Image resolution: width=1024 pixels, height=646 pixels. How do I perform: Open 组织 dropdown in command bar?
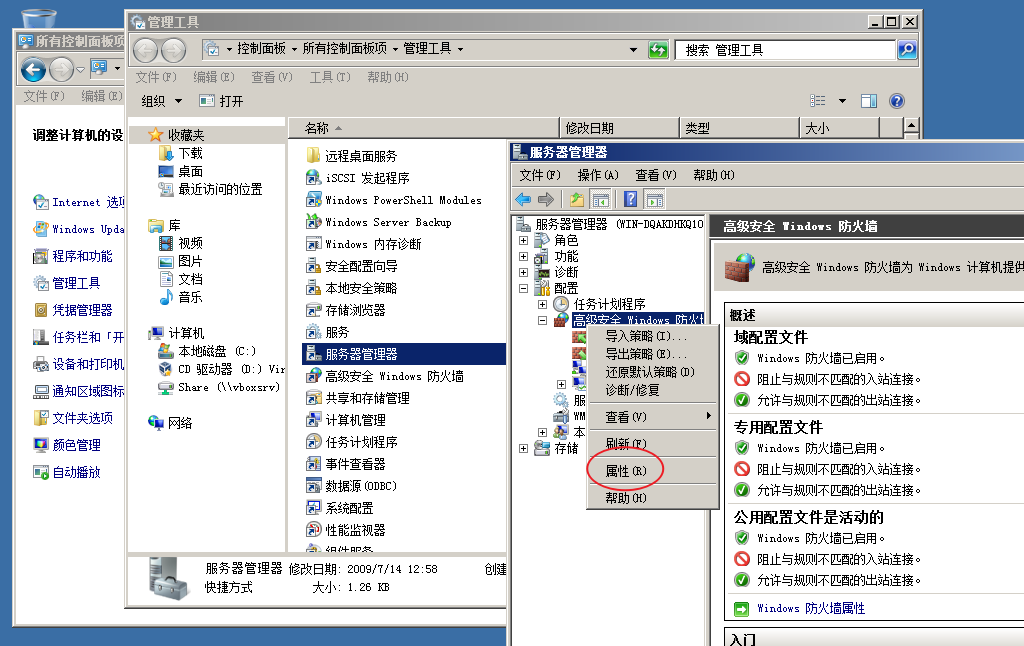pyautogui.click(x=161, y=101)
